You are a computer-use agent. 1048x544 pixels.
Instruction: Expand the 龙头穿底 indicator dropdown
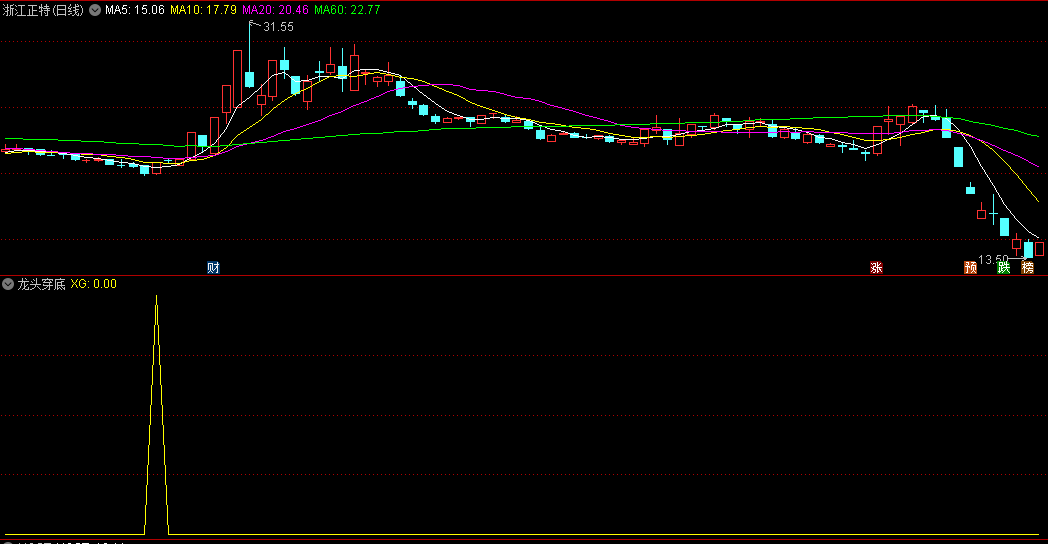point(8,284)
